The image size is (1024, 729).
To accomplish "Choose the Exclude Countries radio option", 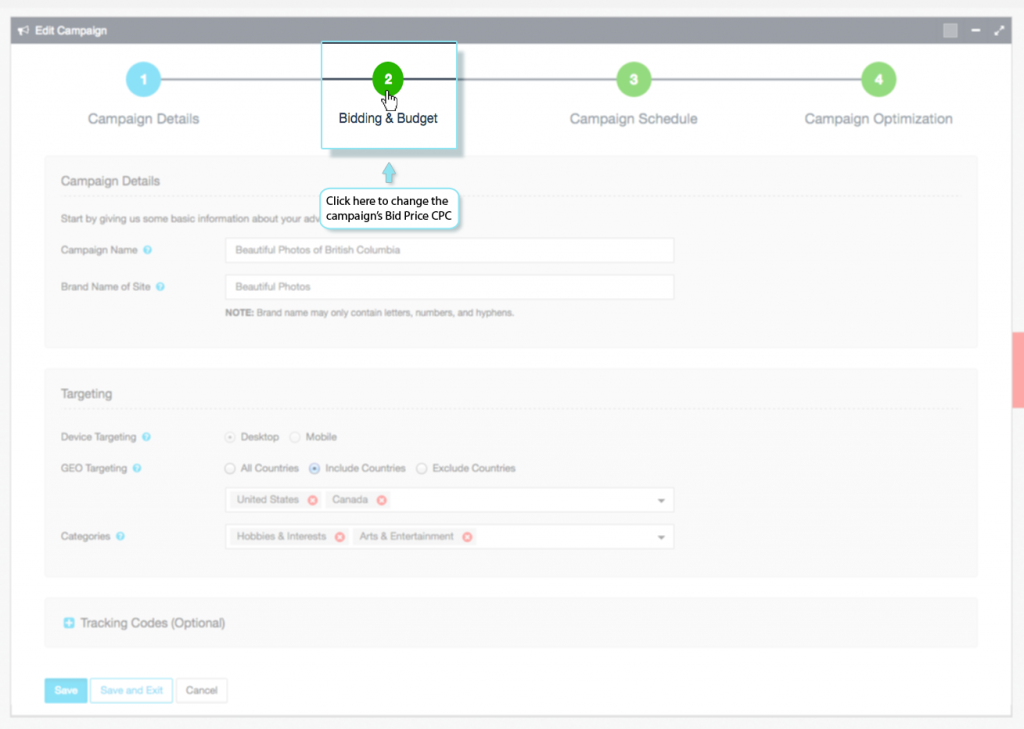I will point(422,468).
